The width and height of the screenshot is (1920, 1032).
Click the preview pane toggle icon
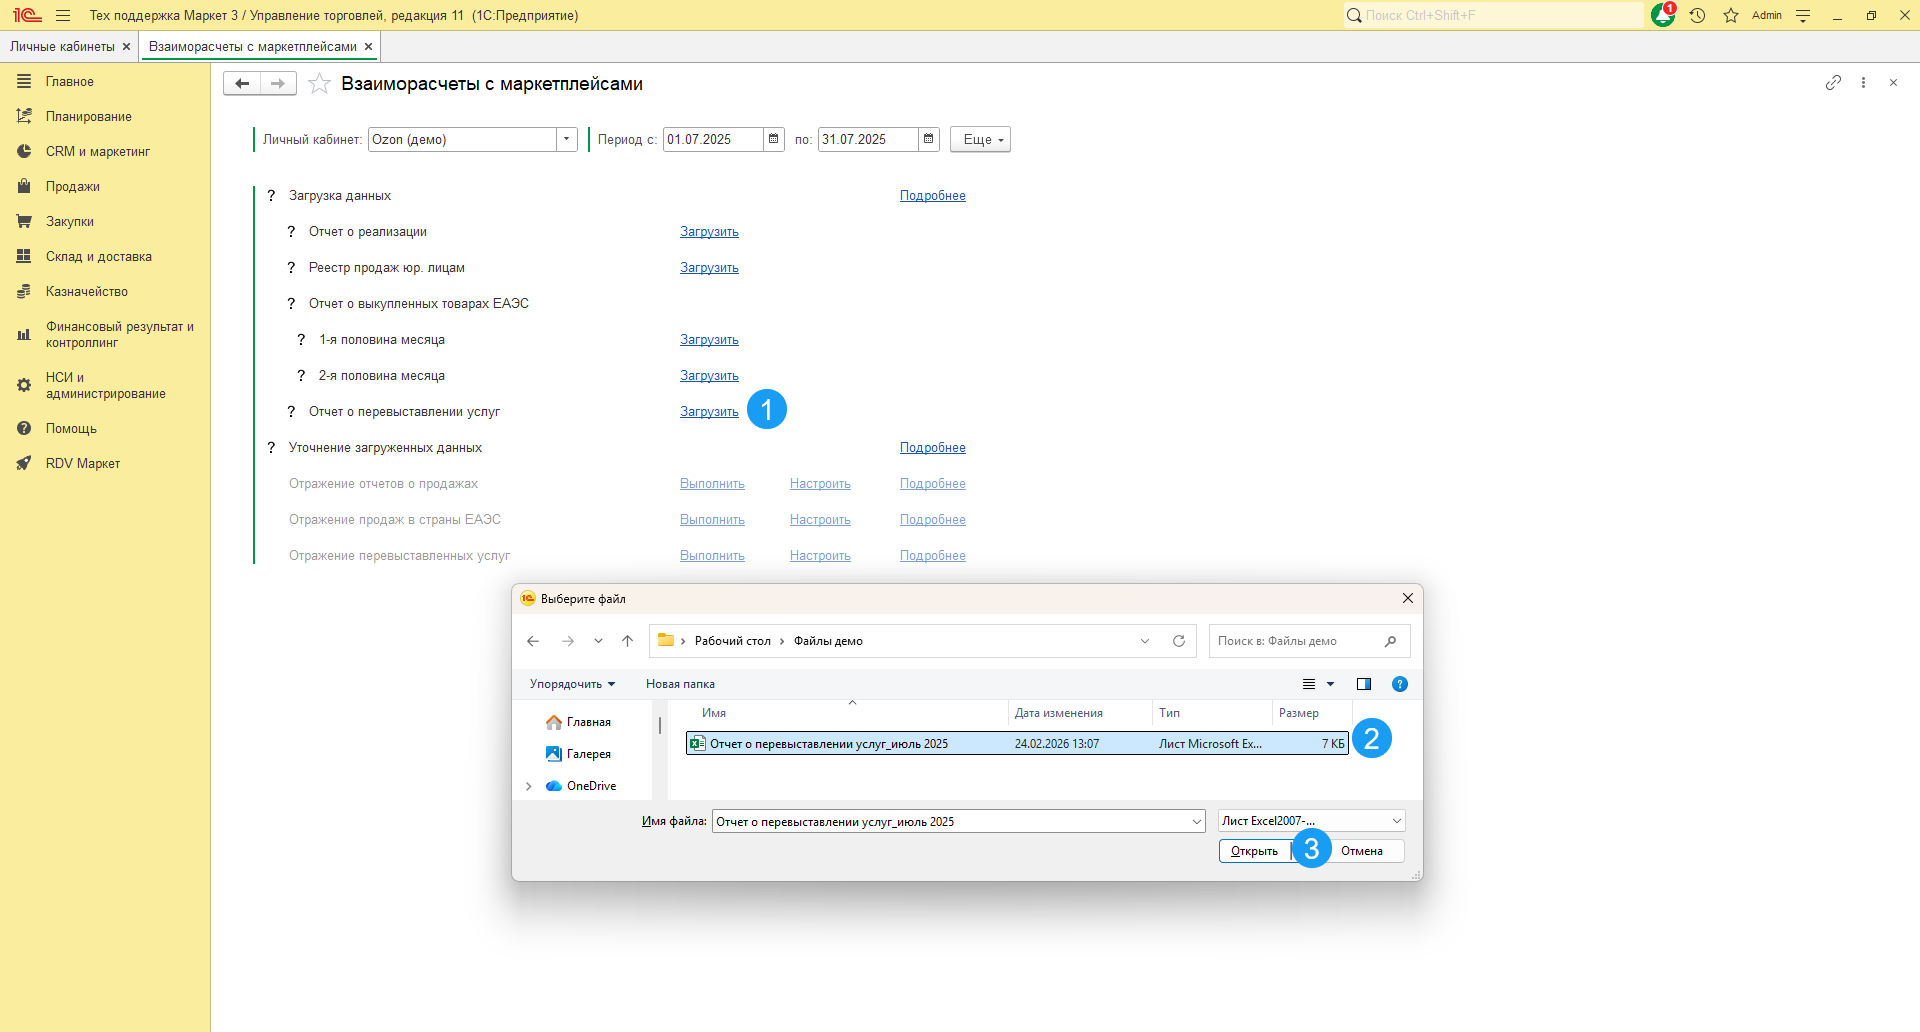click(1363, 684)
